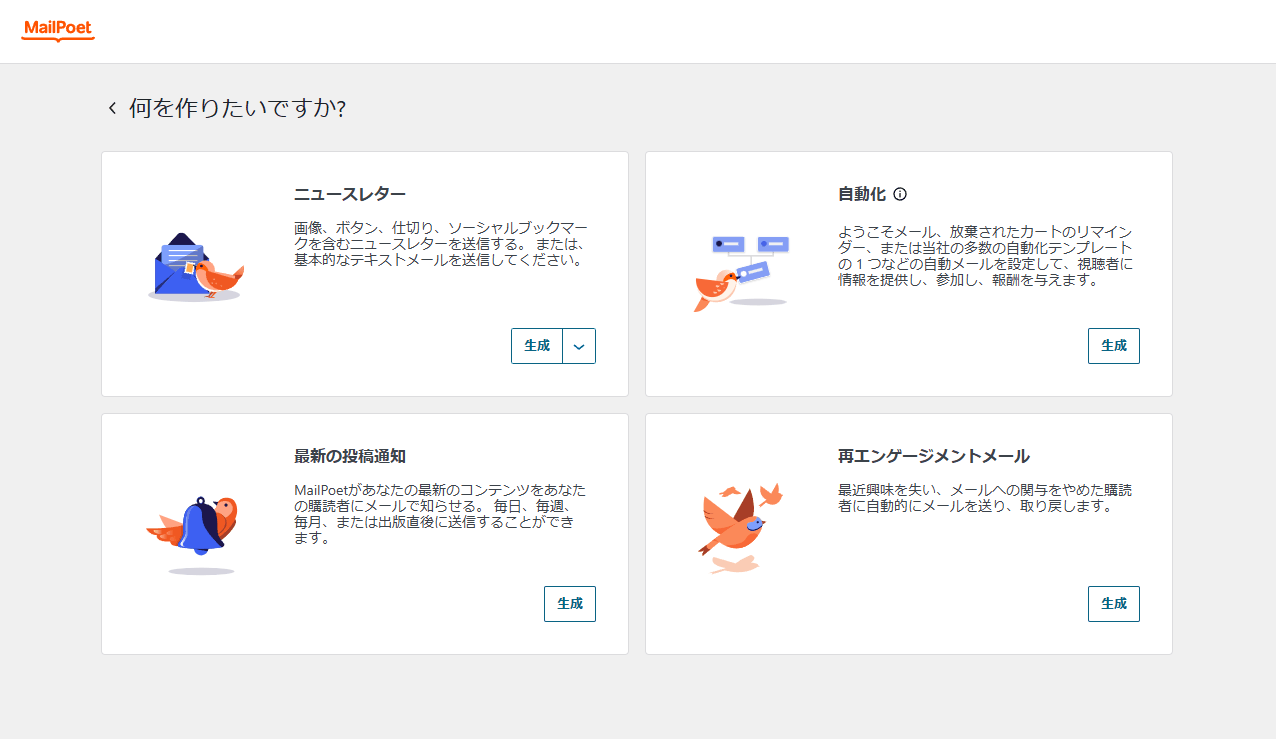Click the info icon next to 自動化
This screenshot has height=739, width=1276.
pyautogui.click(x=900, y=194)
